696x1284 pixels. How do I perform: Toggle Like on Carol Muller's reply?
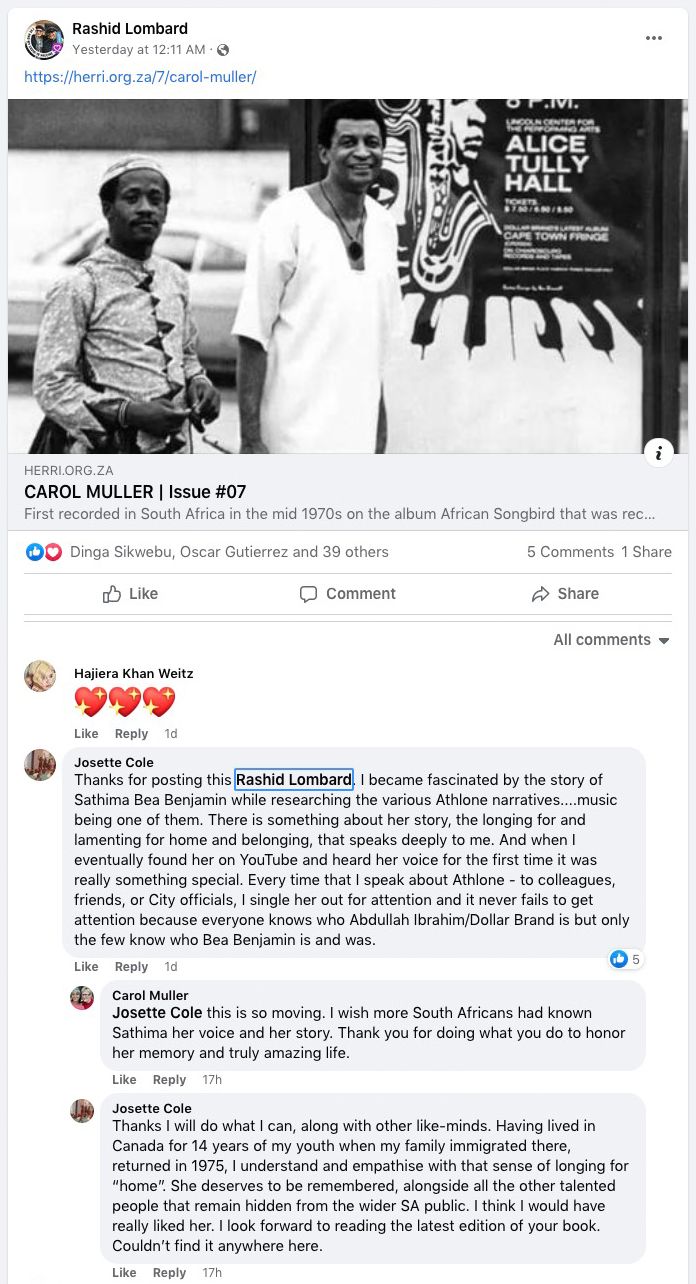pos(124,1080)
